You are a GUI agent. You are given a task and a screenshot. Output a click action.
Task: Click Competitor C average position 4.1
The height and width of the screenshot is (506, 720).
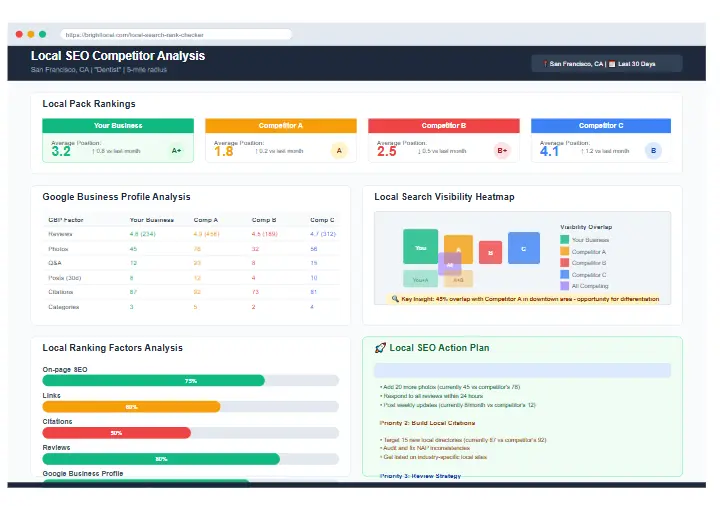click(x=549, y=152)
